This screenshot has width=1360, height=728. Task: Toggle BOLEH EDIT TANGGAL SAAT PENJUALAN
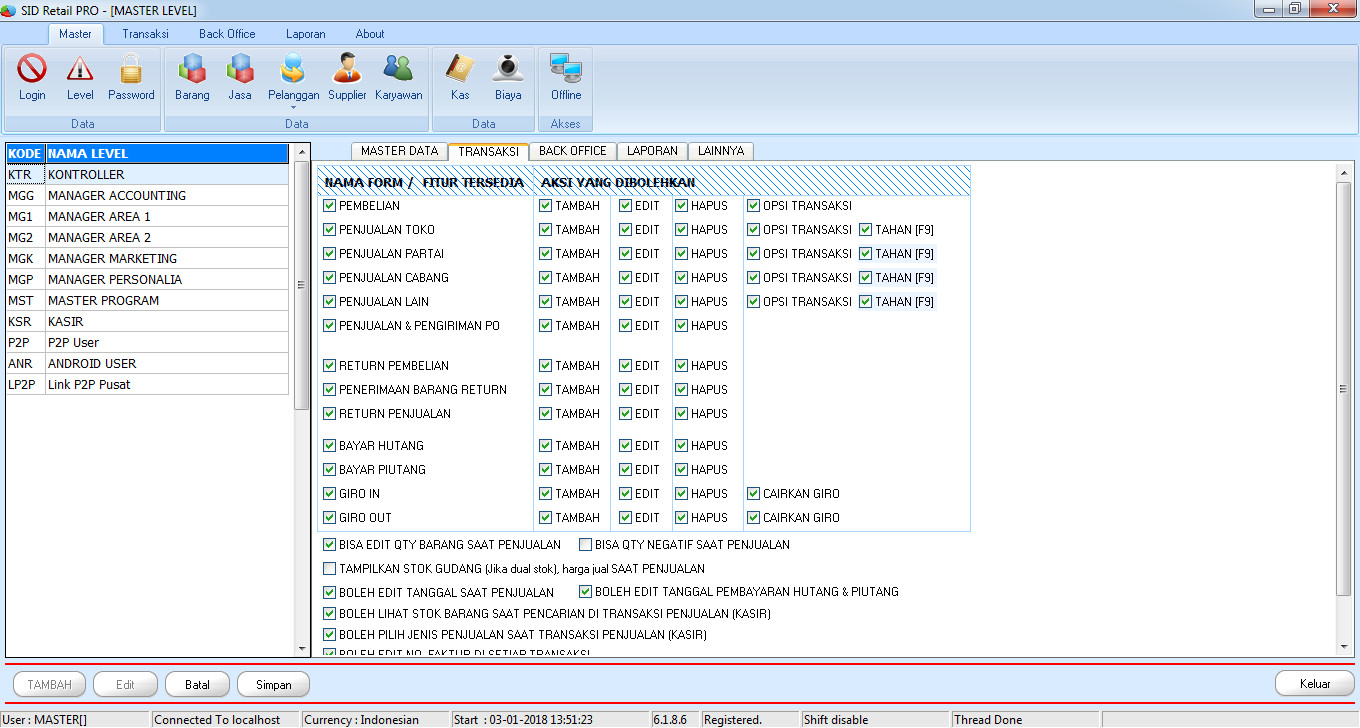(x=330, y=592)
